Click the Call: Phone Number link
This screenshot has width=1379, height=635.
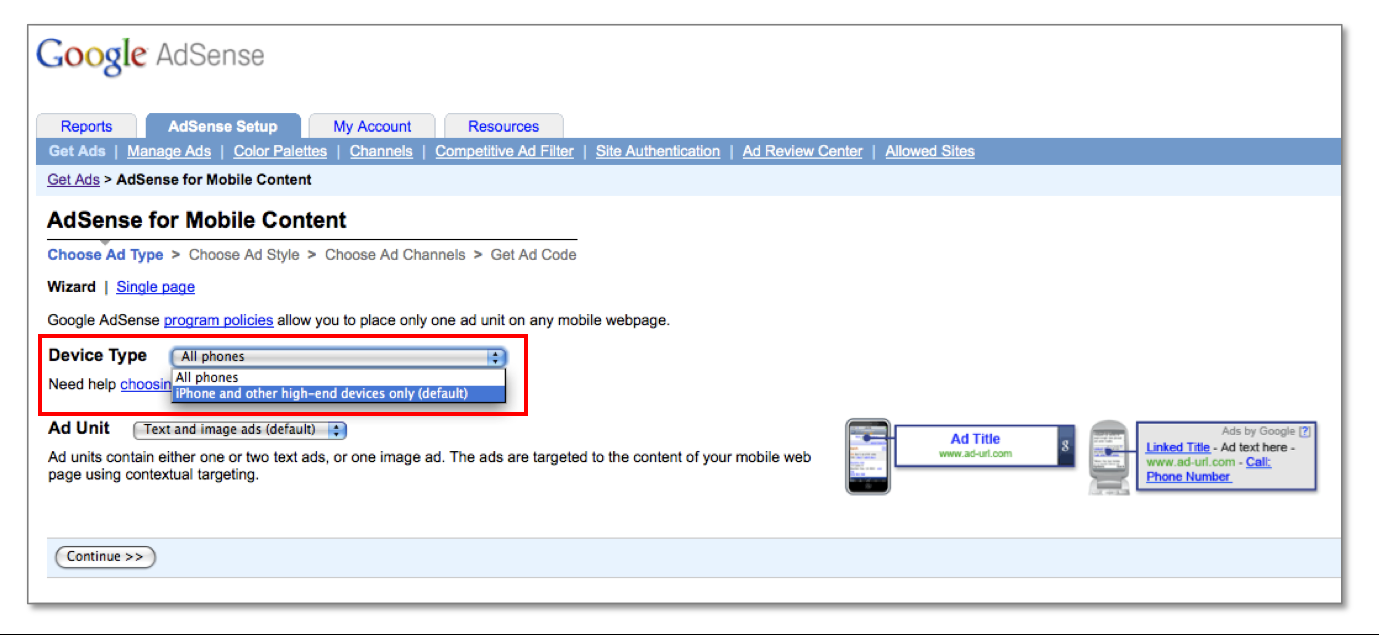1208,470
